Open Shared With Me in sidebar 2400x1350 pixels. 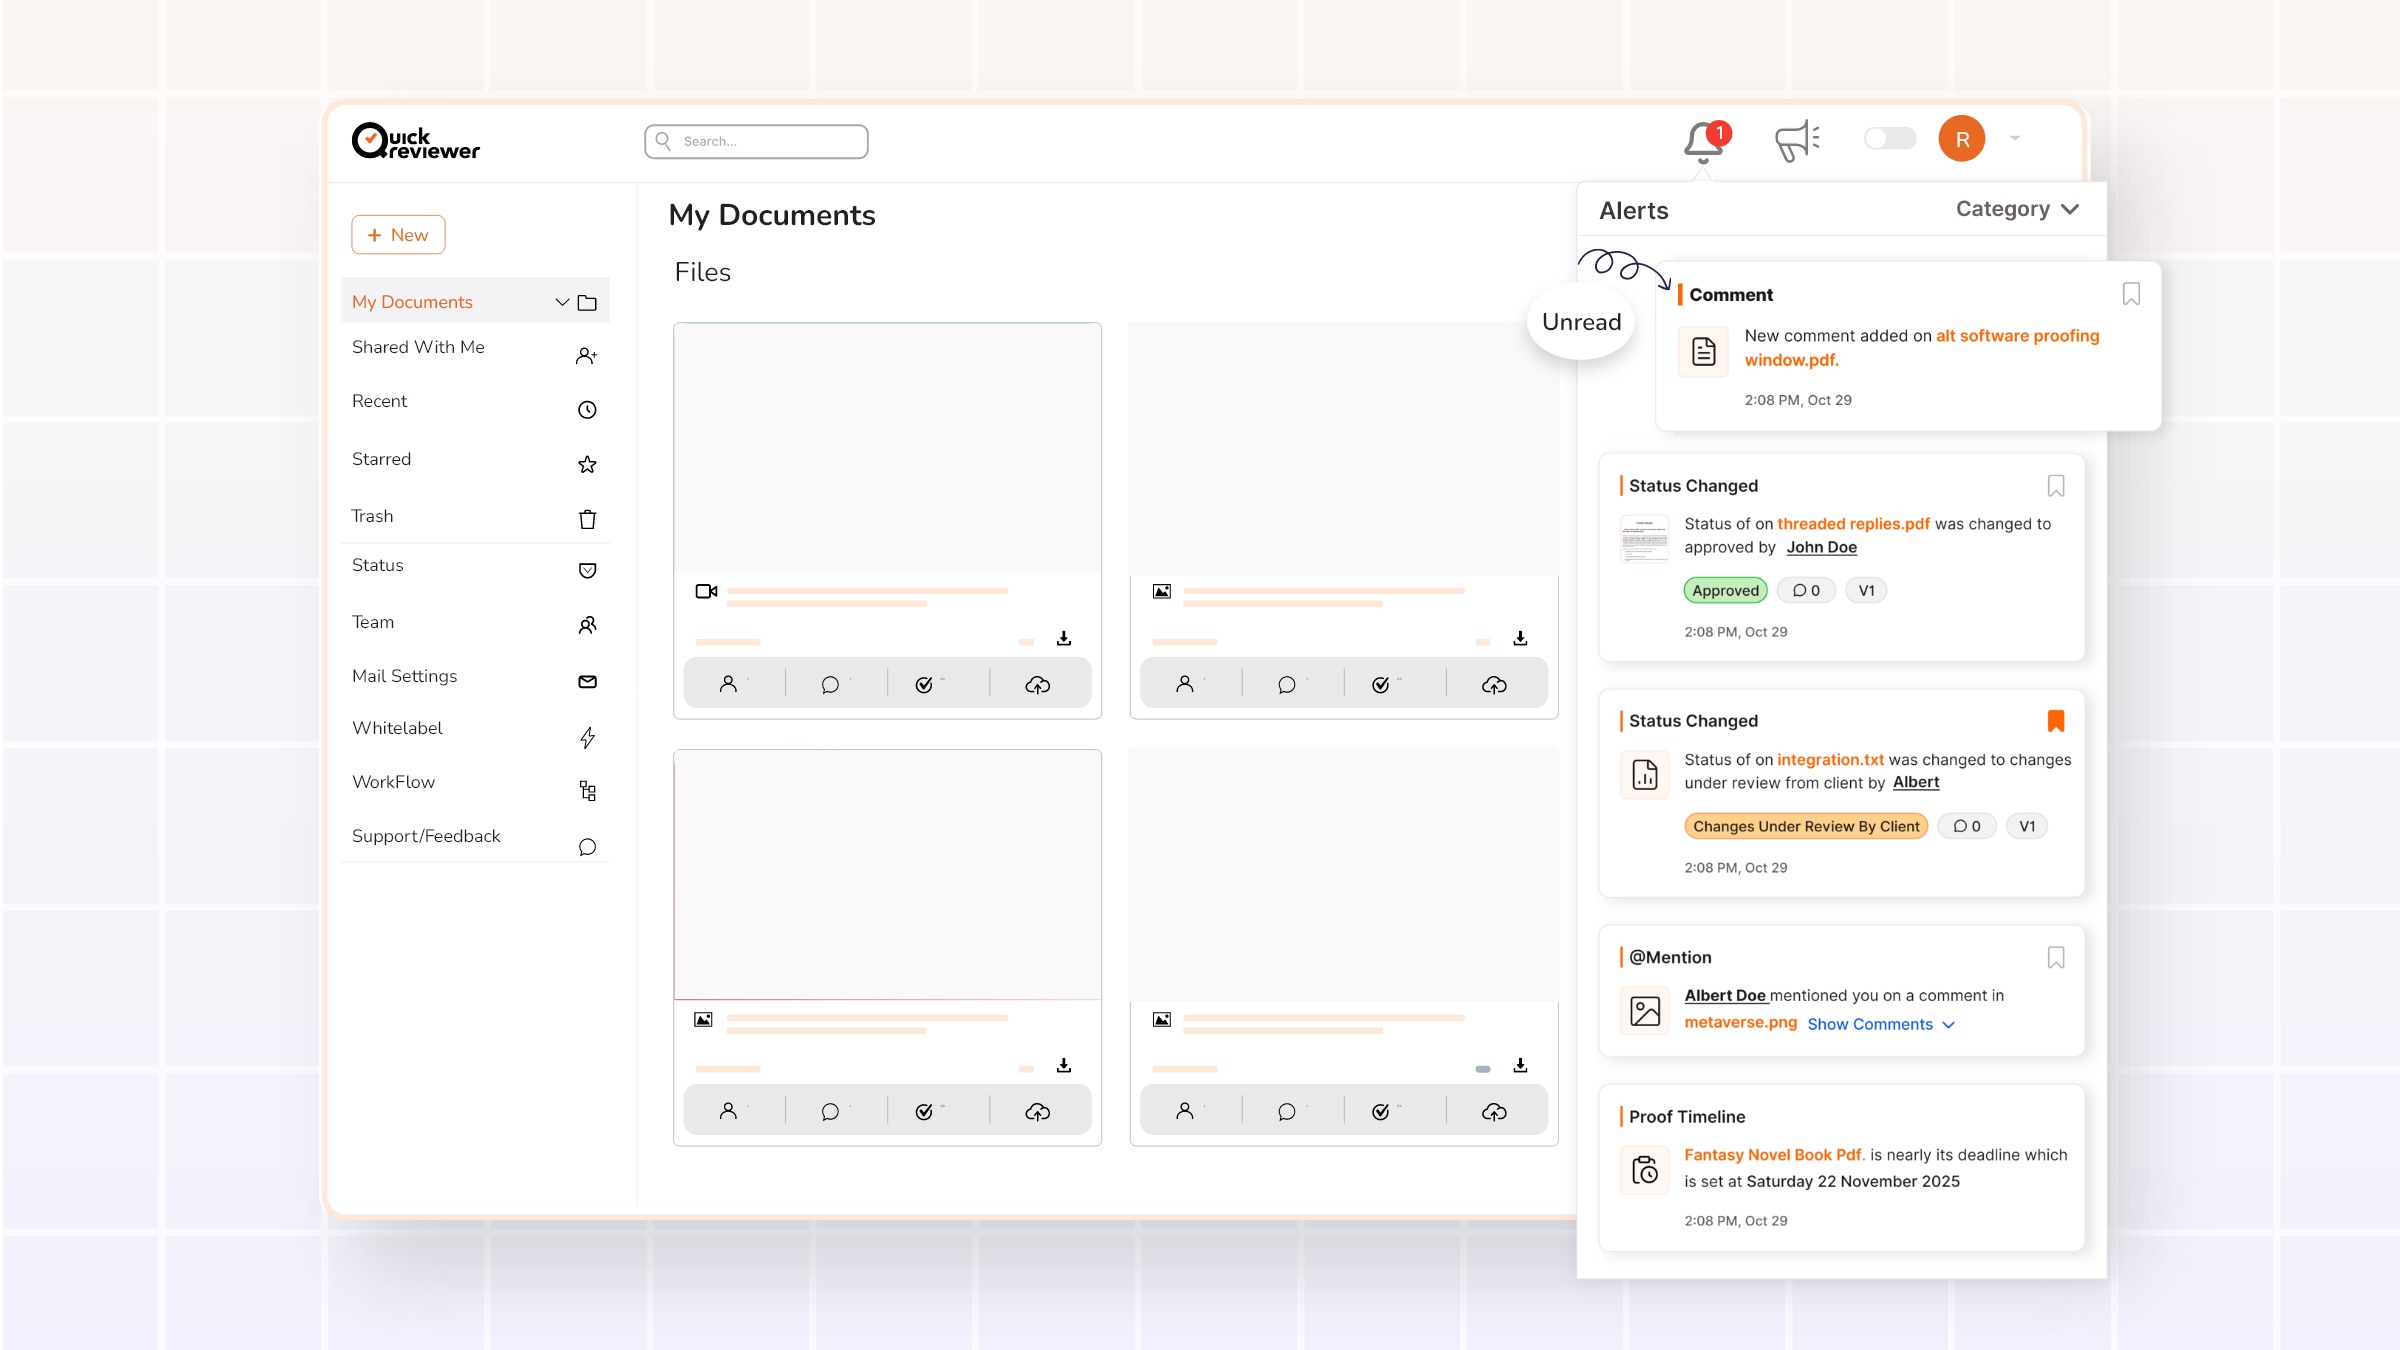(x=418, y=347)
